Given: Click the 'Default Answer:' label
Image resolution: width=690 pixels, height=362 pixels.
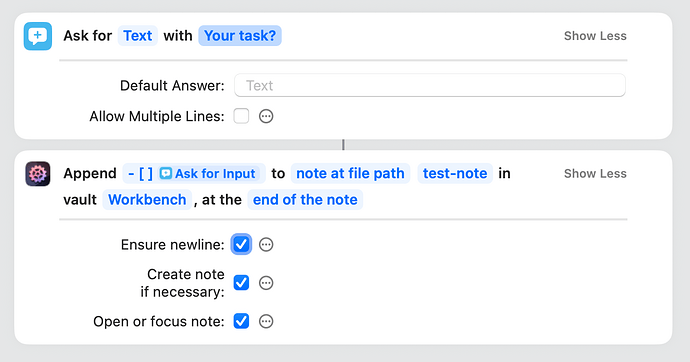Looking at the screenshot, I should [172, 85].
